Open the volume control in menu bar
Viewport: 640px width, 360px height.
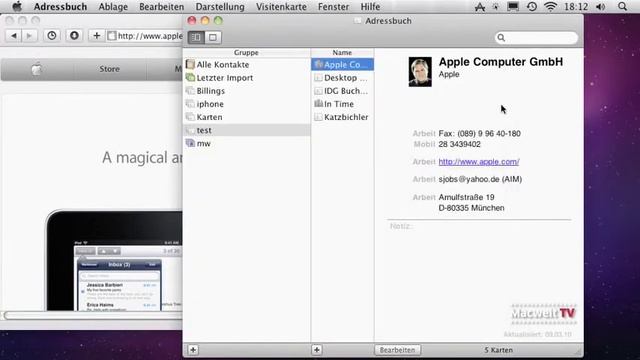(600, 7)
